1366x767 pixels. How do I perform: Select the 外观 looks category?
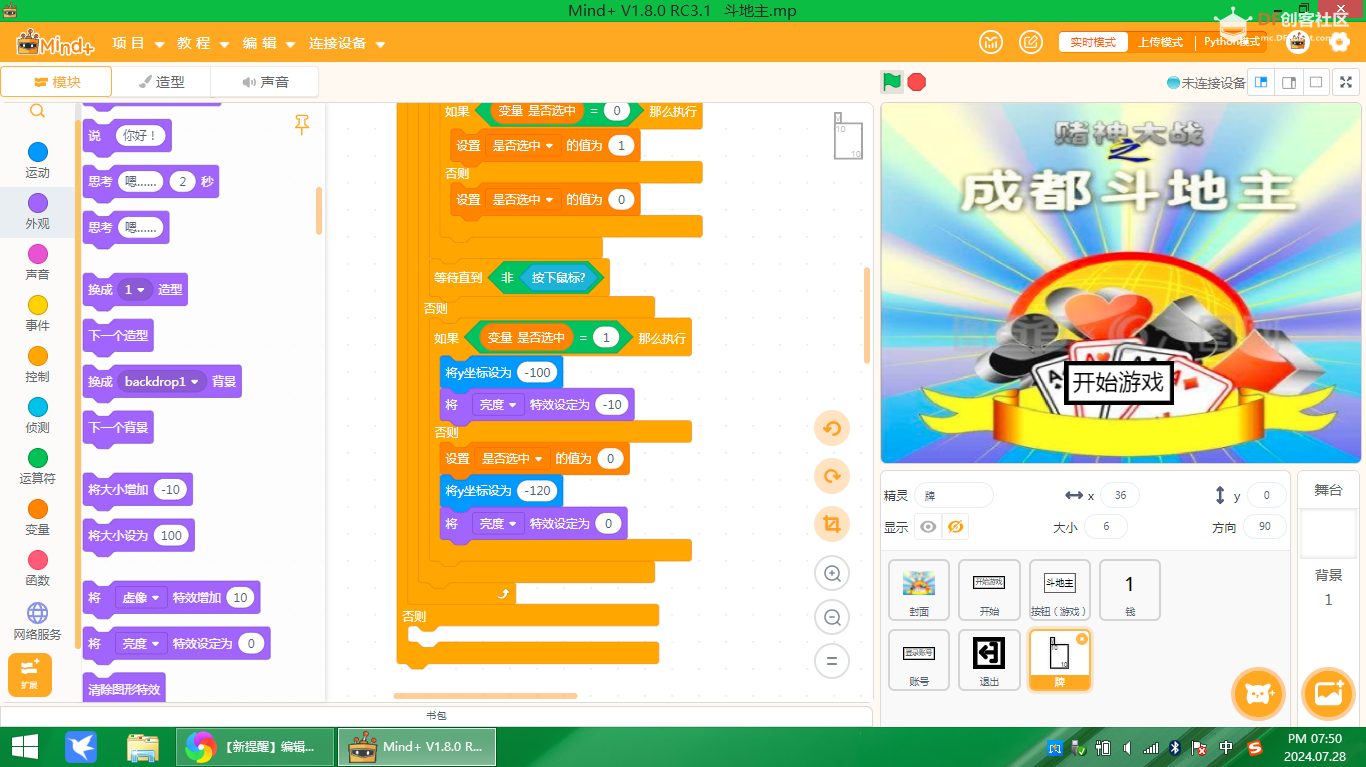pos(37,212)
